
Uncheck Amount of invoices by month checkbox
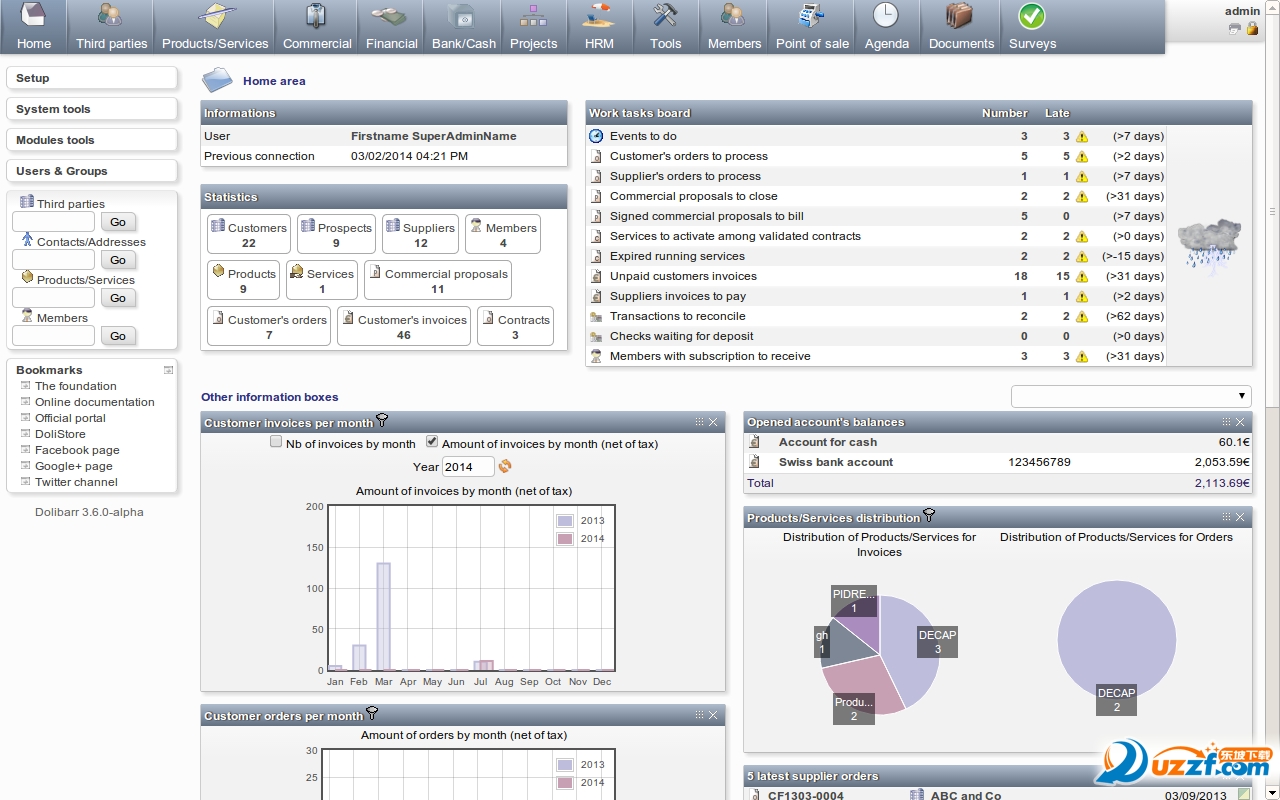[432, 442]
